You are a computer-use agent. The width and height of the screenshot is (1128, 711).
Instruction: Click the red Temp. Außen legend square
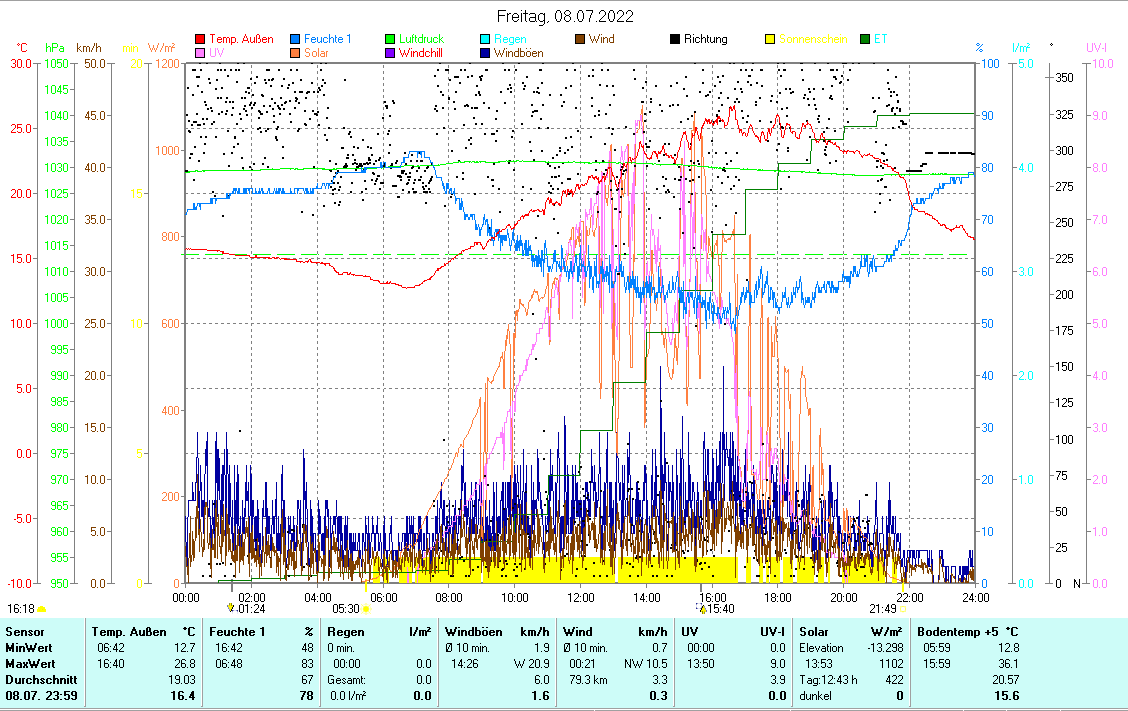tap(200, 39)
